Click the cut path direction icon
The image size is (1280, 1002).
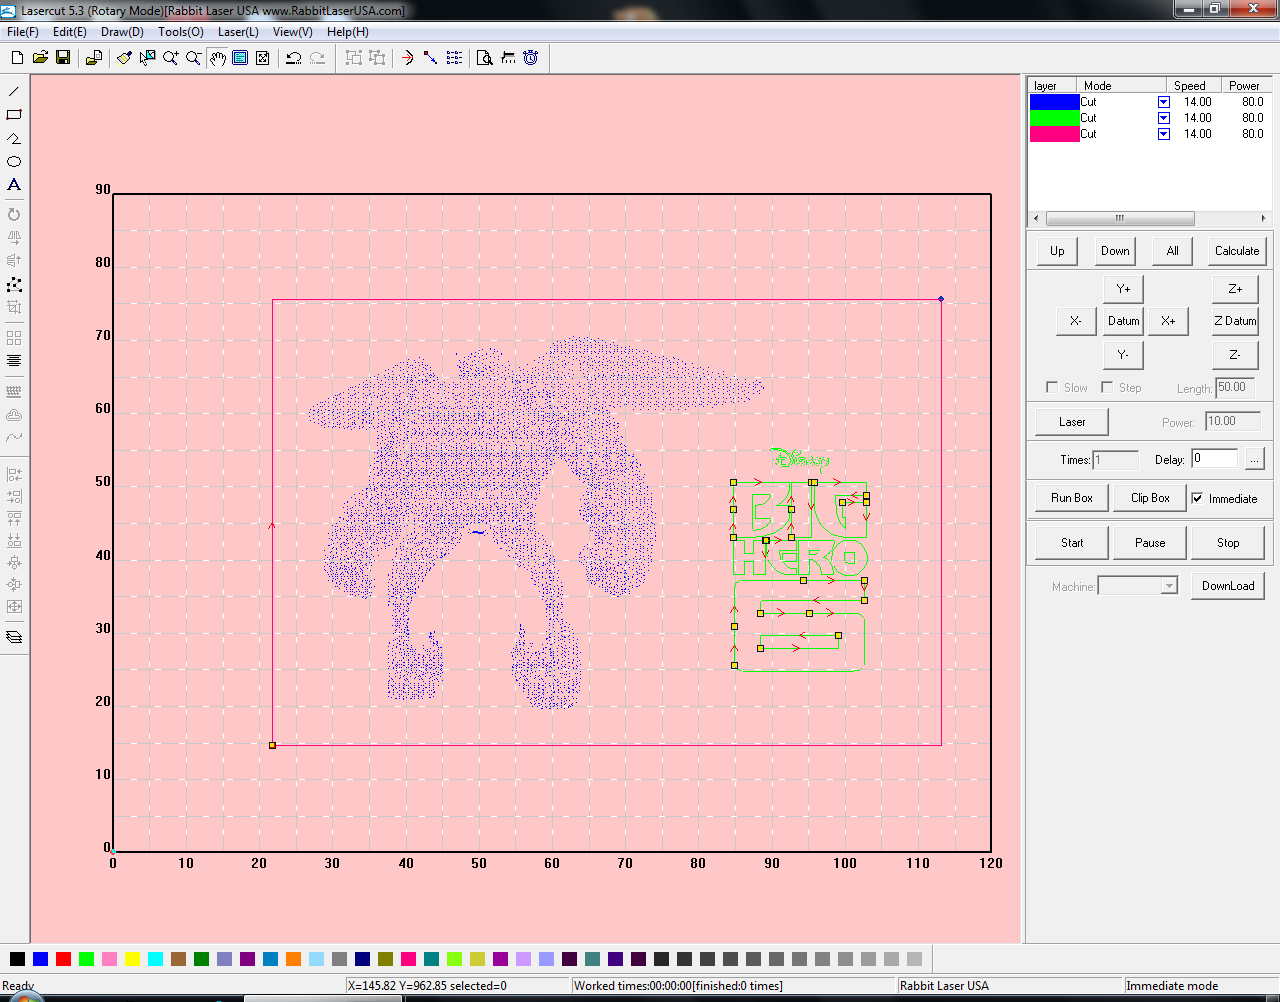click(x=430, y=58)
